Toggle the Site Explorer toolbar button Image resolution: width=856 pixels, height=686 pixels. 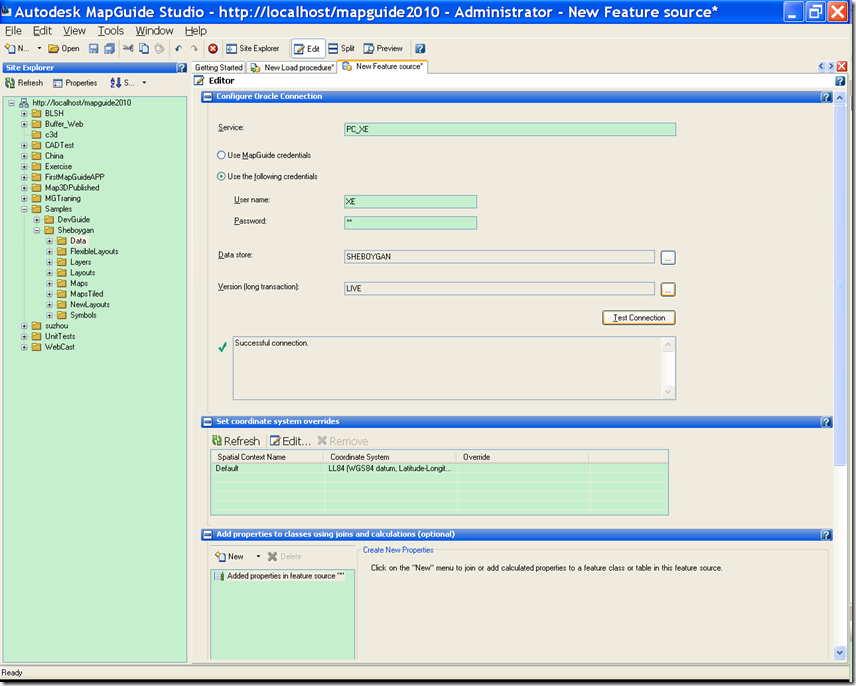pyautogui.click(x=253, y=49)
